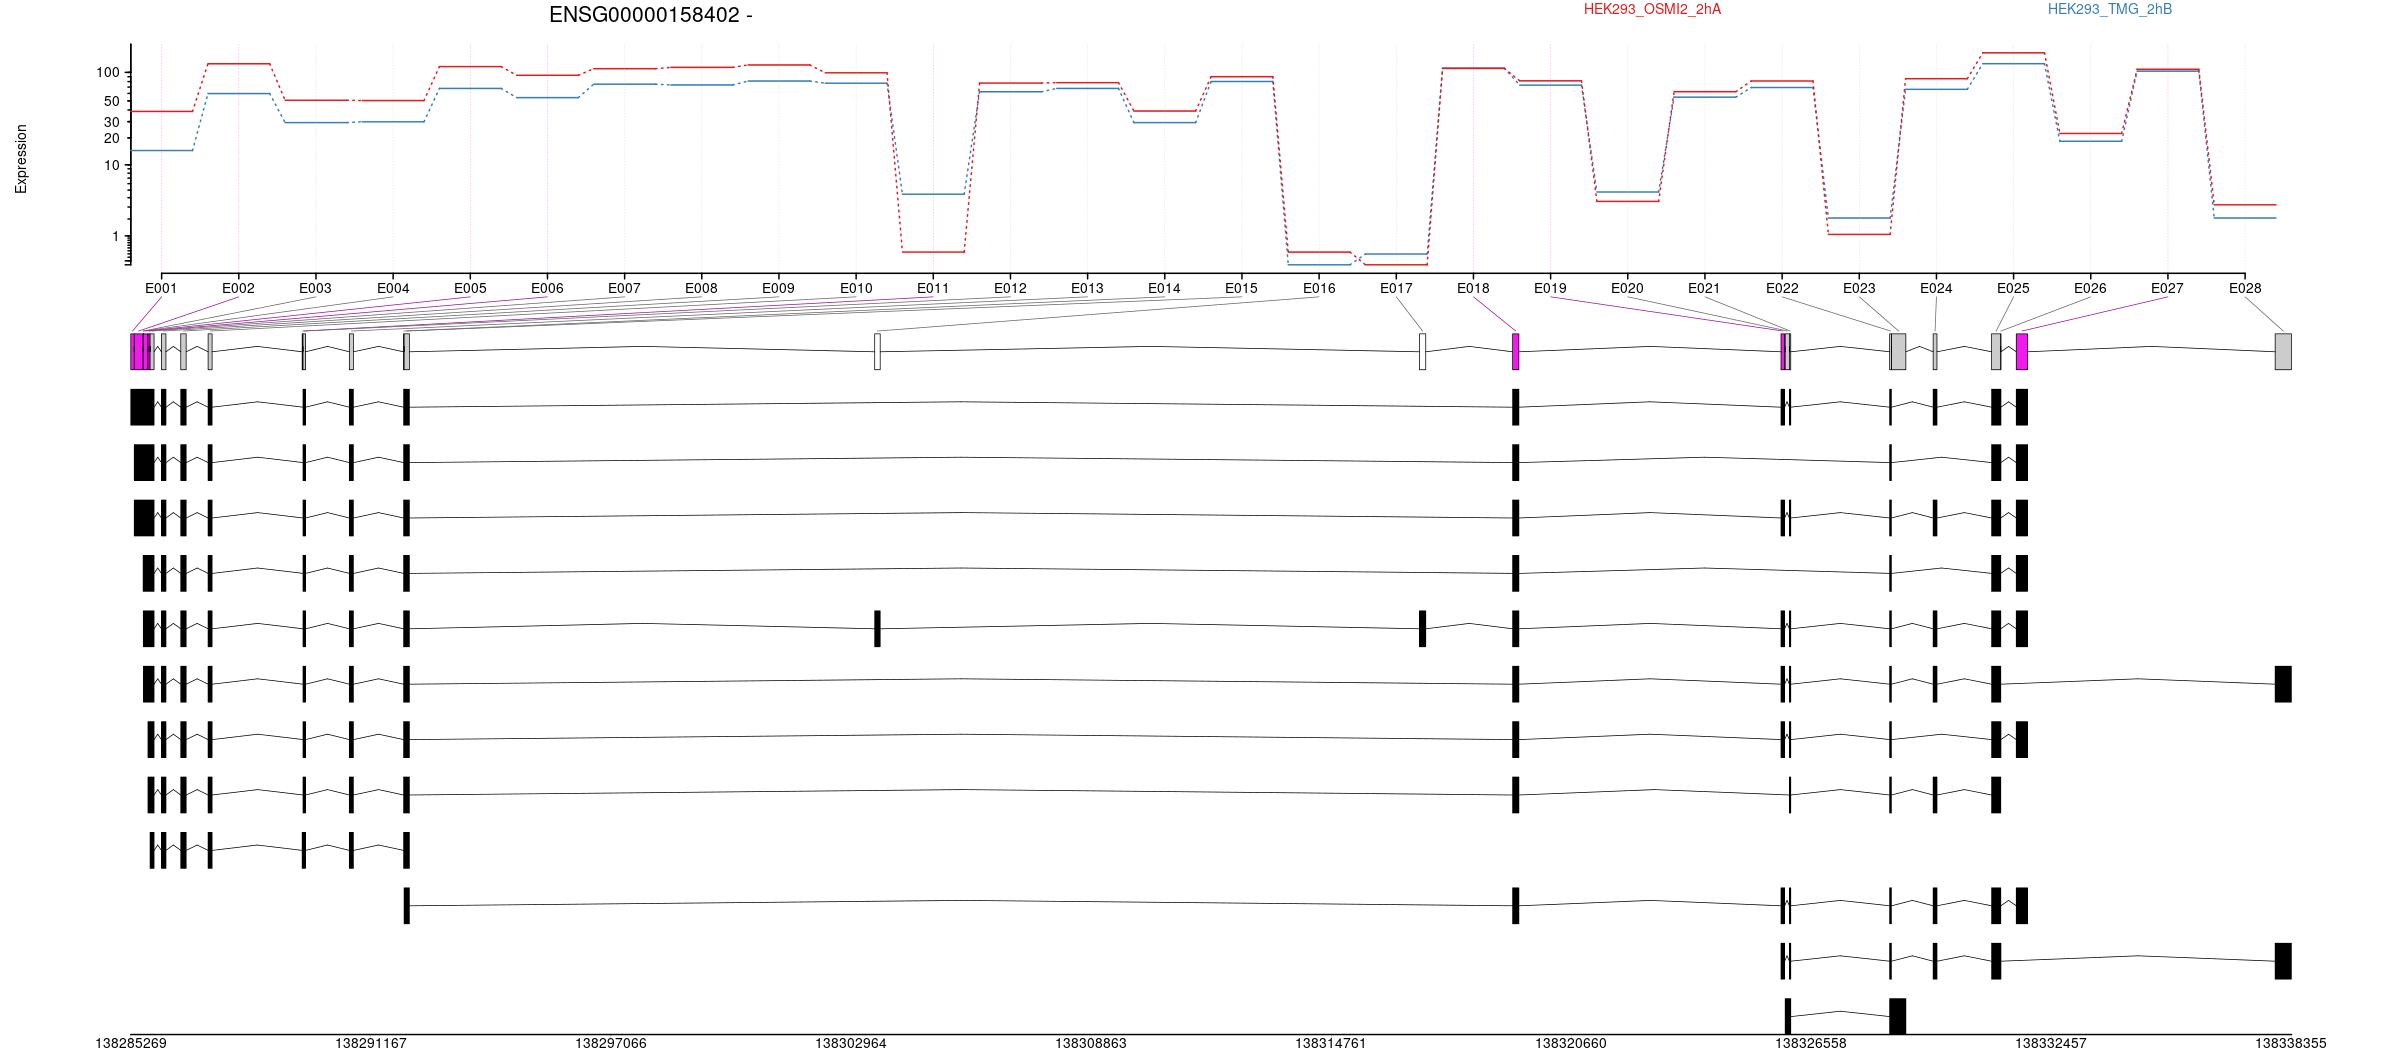
Task: Select exon label E020
Action: pos(1627,288)
